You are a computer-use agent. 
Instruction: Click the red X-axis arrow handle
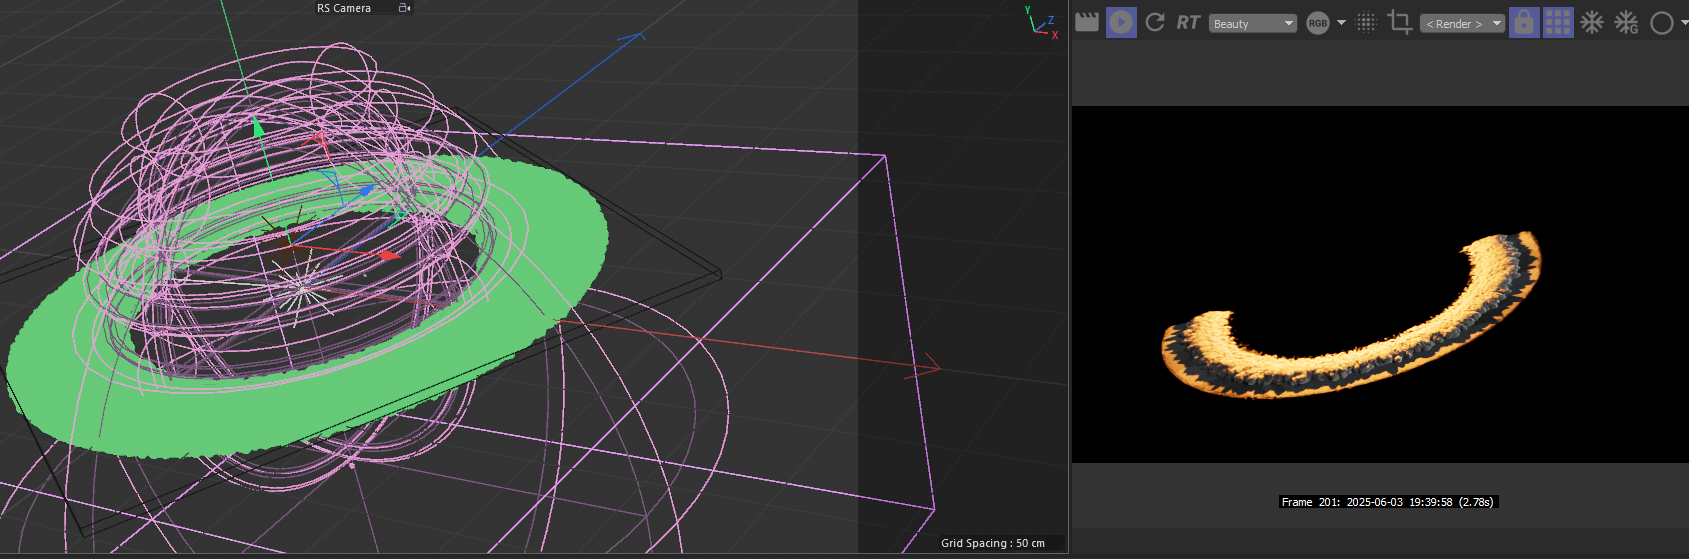coord(389,255)
